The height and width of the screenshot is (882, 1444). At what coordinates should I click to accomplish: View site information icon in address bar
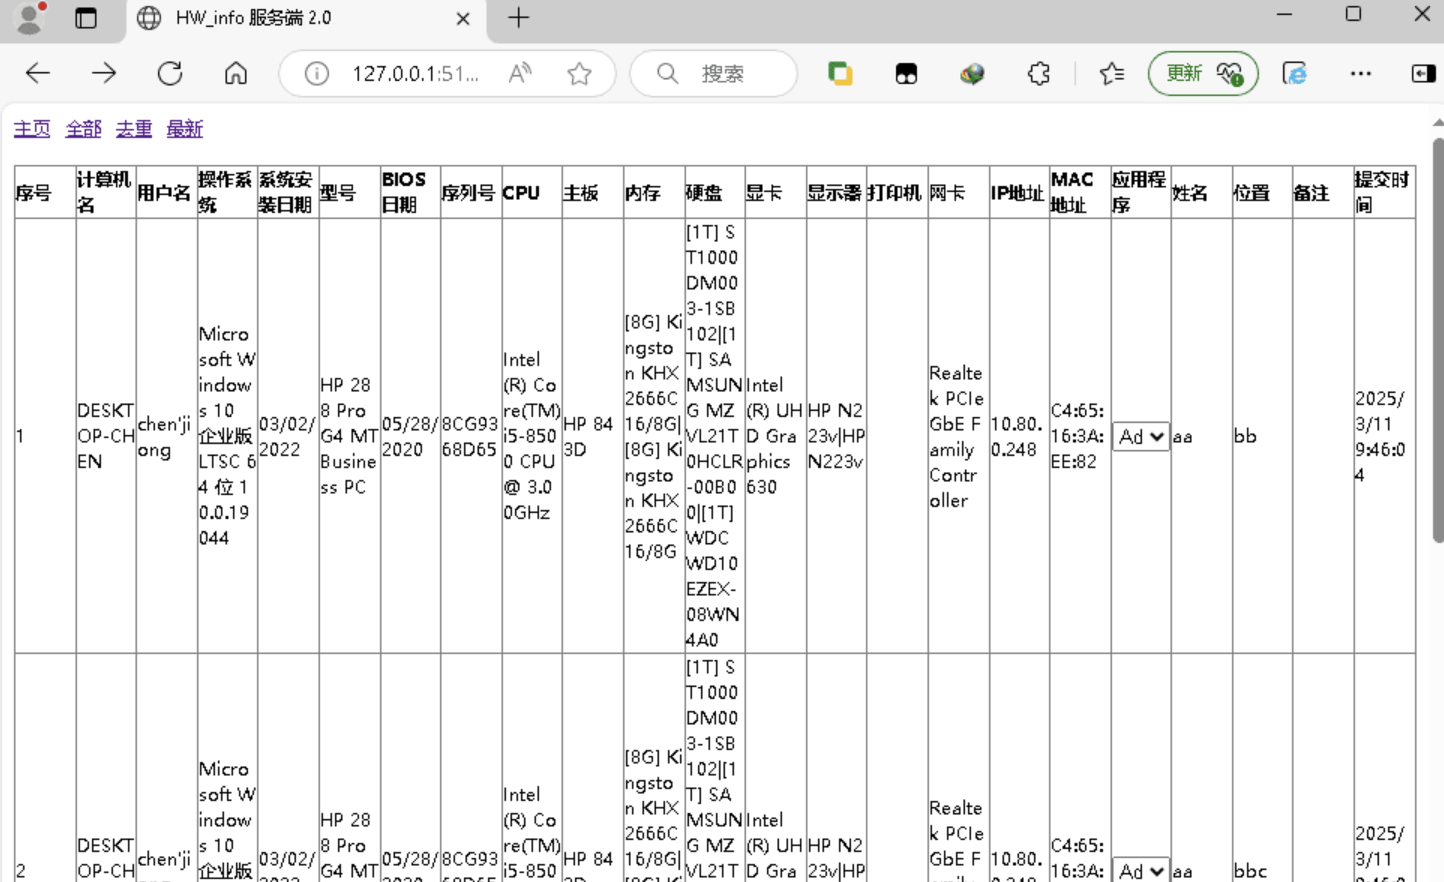[x=317, y=74]
